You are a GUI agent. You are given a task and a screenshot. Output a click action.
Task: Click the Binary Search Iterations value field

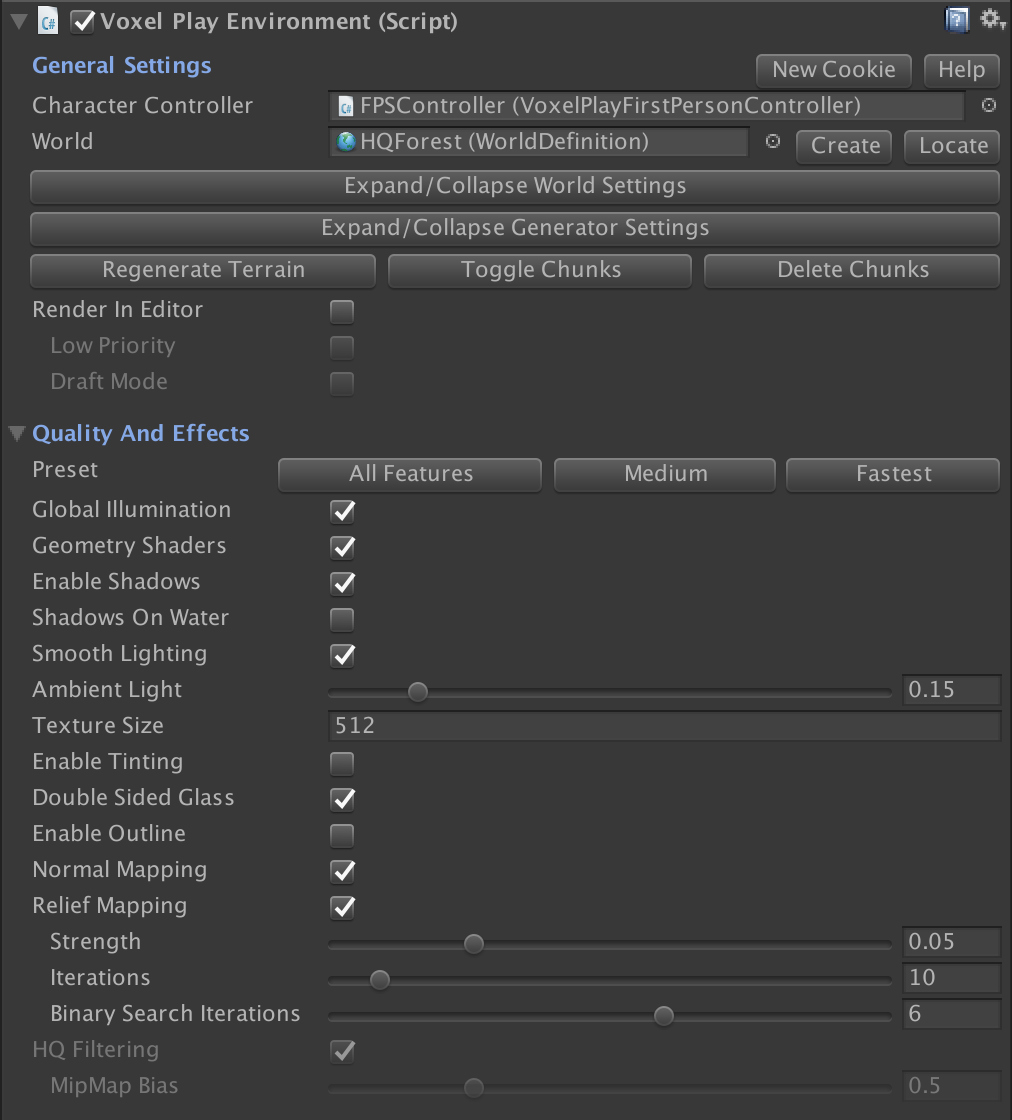[951, 1014]
